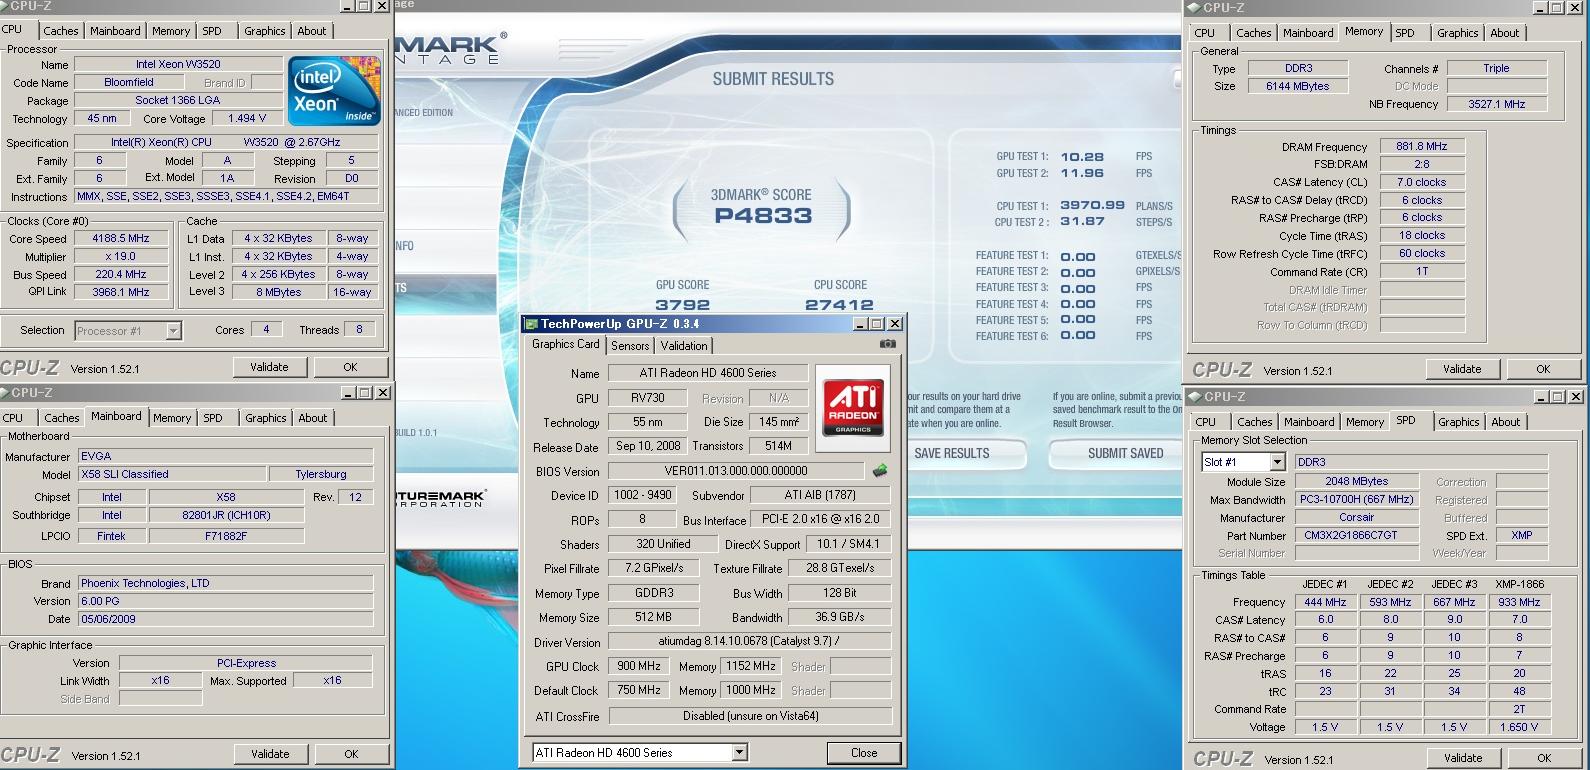Click the Phoenix Technologies, LTD BIOS brand
The height and width of the screenshot is (770, 1590).
[225, 583]
